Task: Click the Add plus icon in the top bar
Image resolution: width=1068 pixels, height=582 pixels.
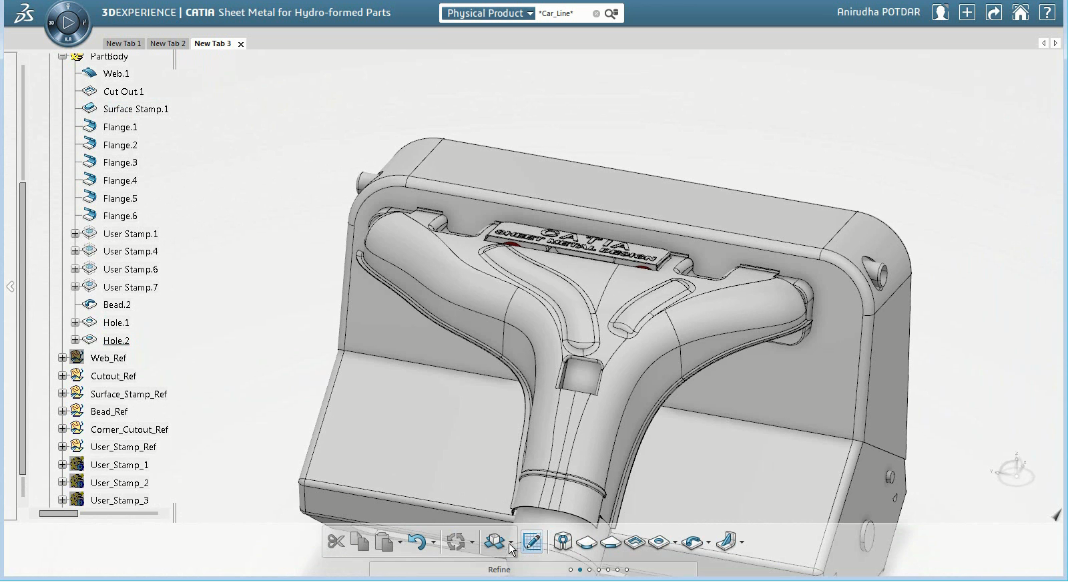Action: point(967,13)
